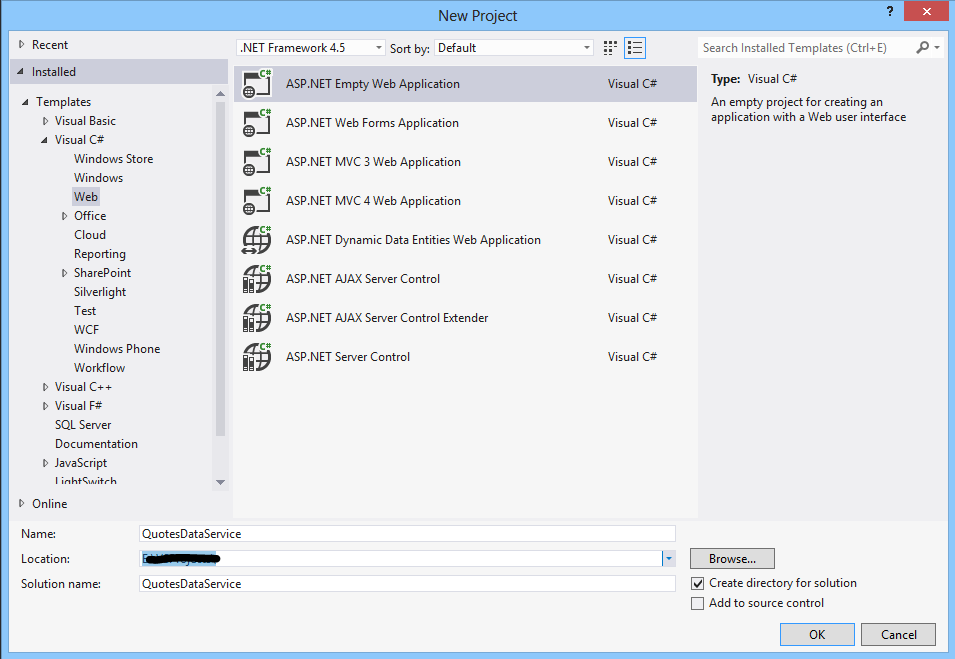The image size is (955, 659).
Task: Click Browse to choose location
Action: tap(732, 559)
